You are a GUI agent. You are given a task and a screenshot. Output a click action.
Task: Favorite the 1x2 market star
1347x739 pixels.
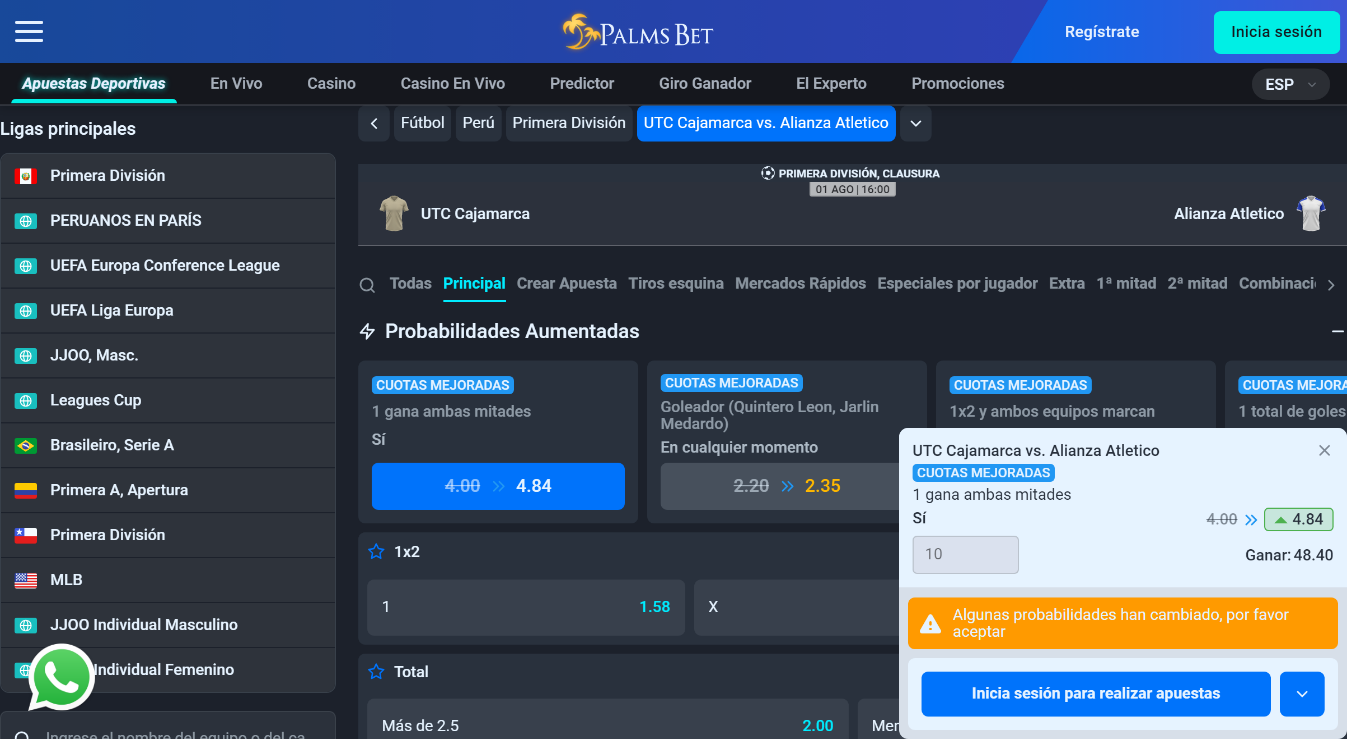(x=376, y=551)
